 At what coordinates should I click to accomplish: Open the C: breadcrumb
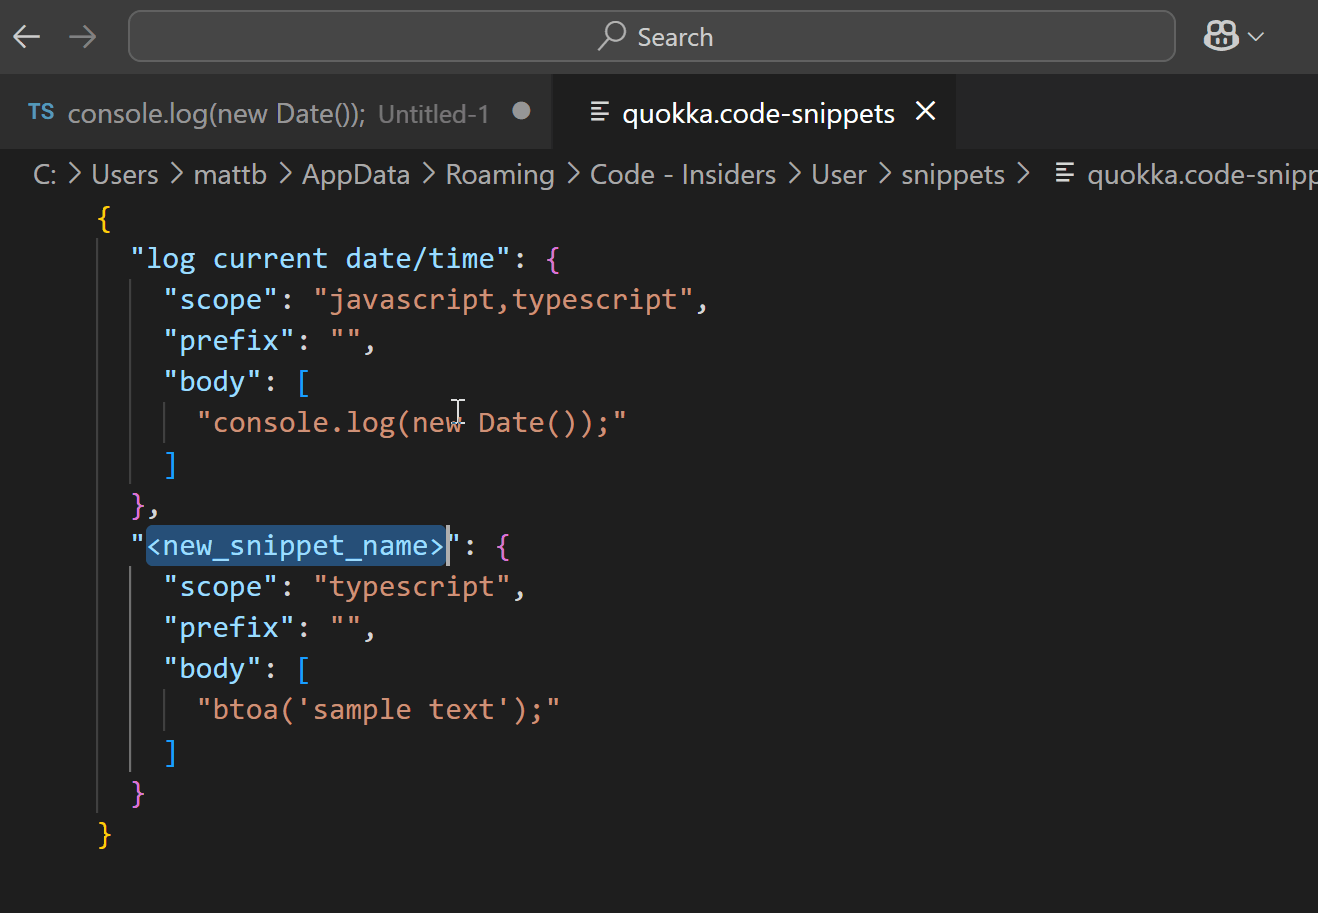45,174
